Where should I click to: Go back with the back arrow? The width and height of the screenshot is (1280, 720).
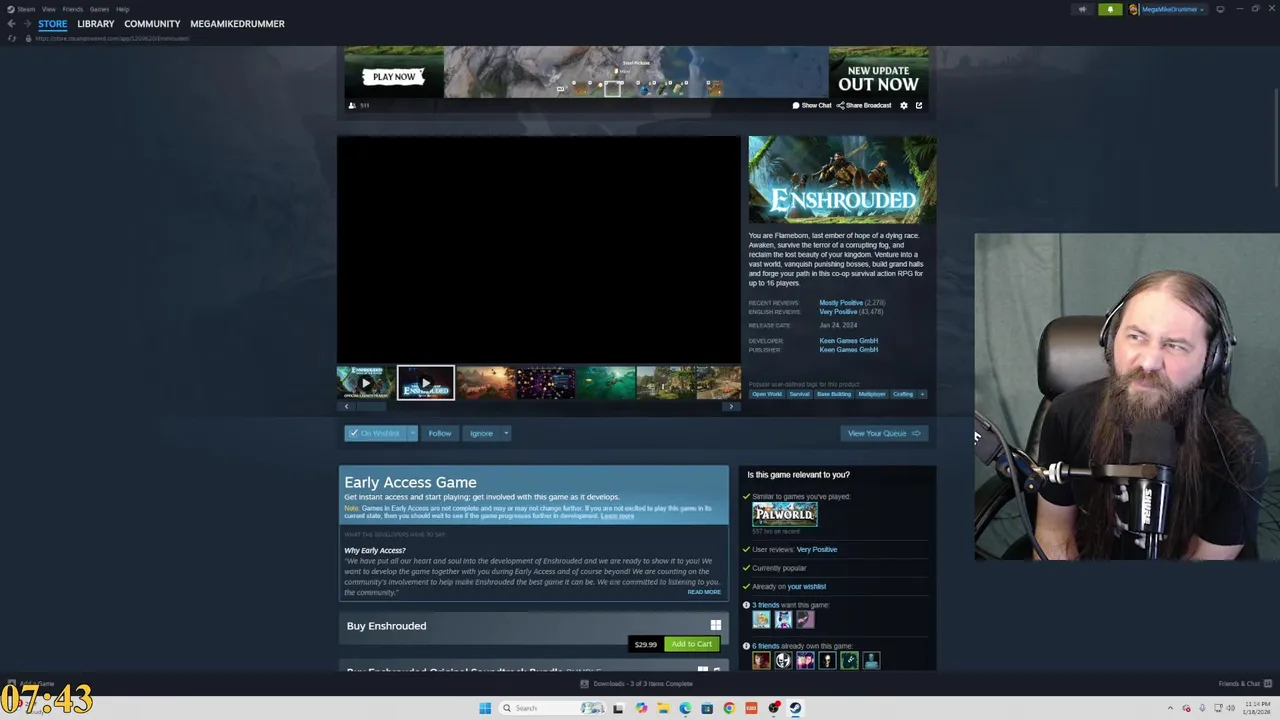(11, 24)
